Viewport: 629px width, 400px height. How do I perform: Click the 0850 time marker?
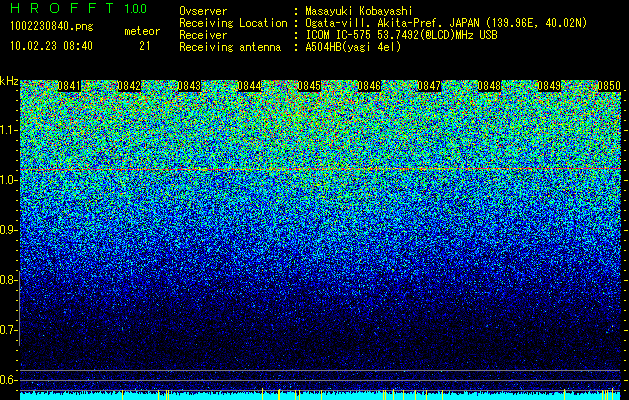point(609,86)
